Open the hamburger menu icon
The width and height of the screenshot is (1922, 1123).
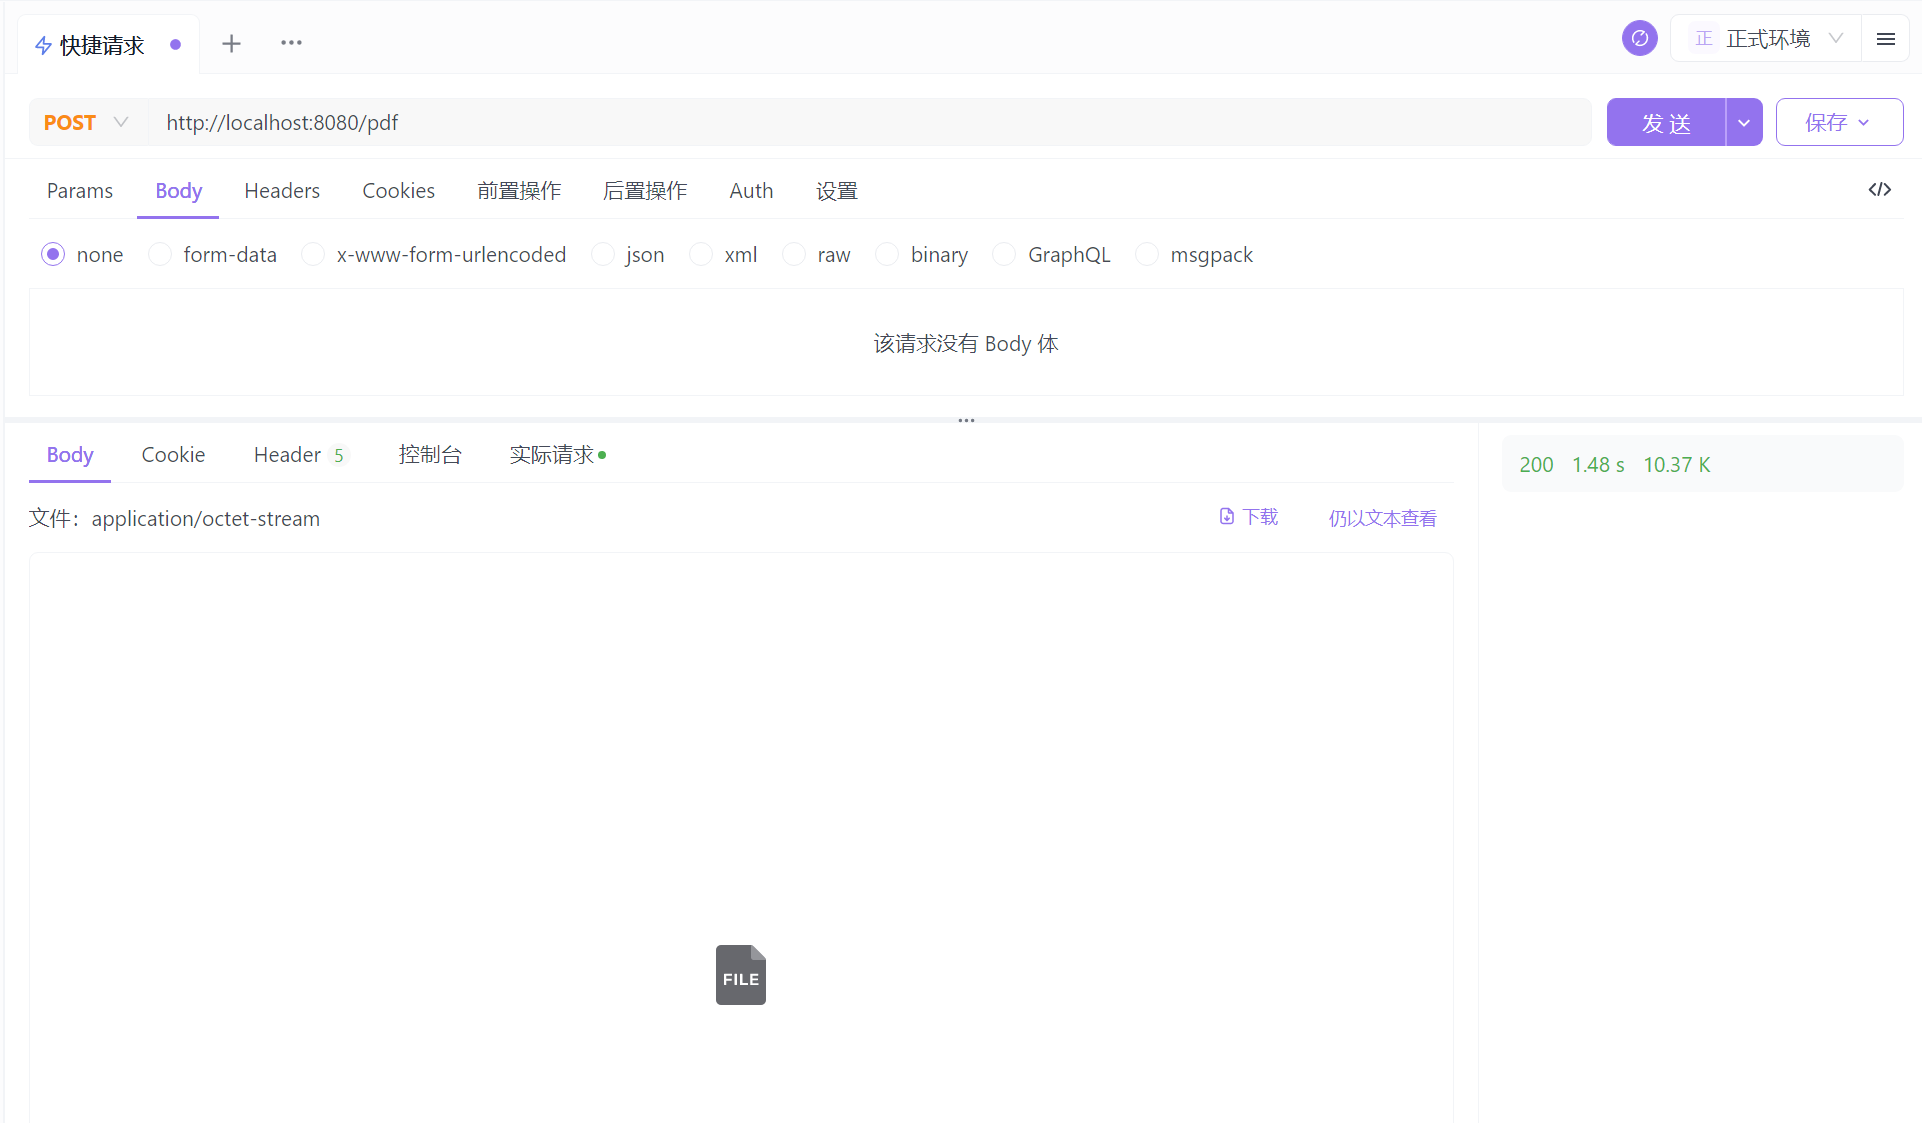coord(1885,39)
